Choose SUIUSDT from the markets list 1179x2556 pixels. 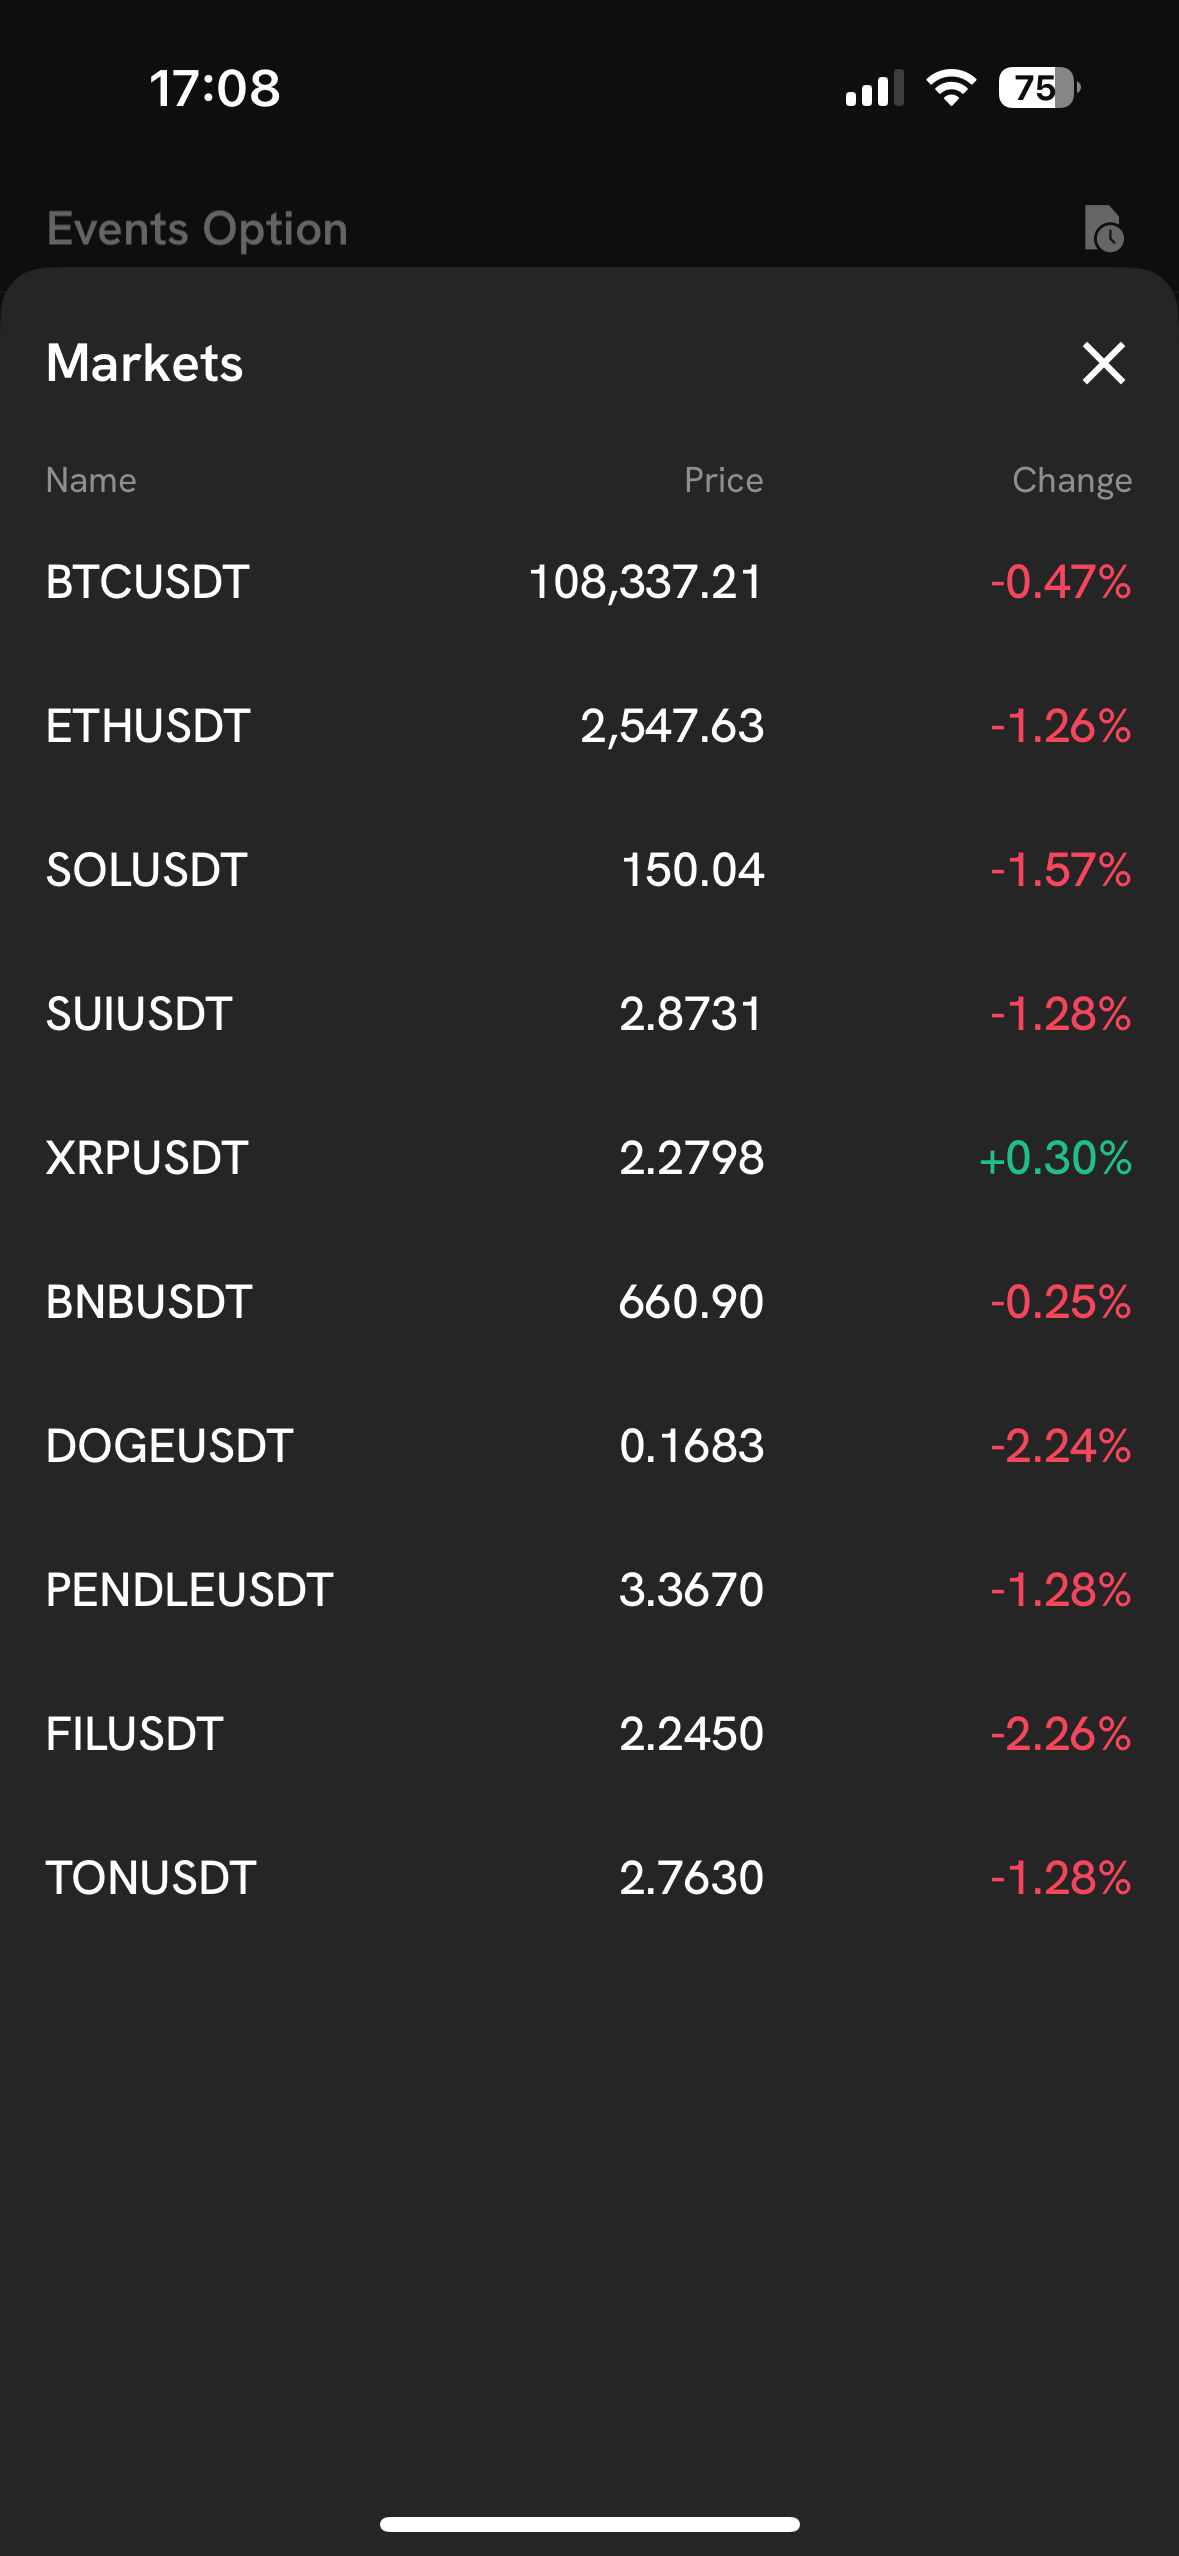click(x=589, y=1014)
